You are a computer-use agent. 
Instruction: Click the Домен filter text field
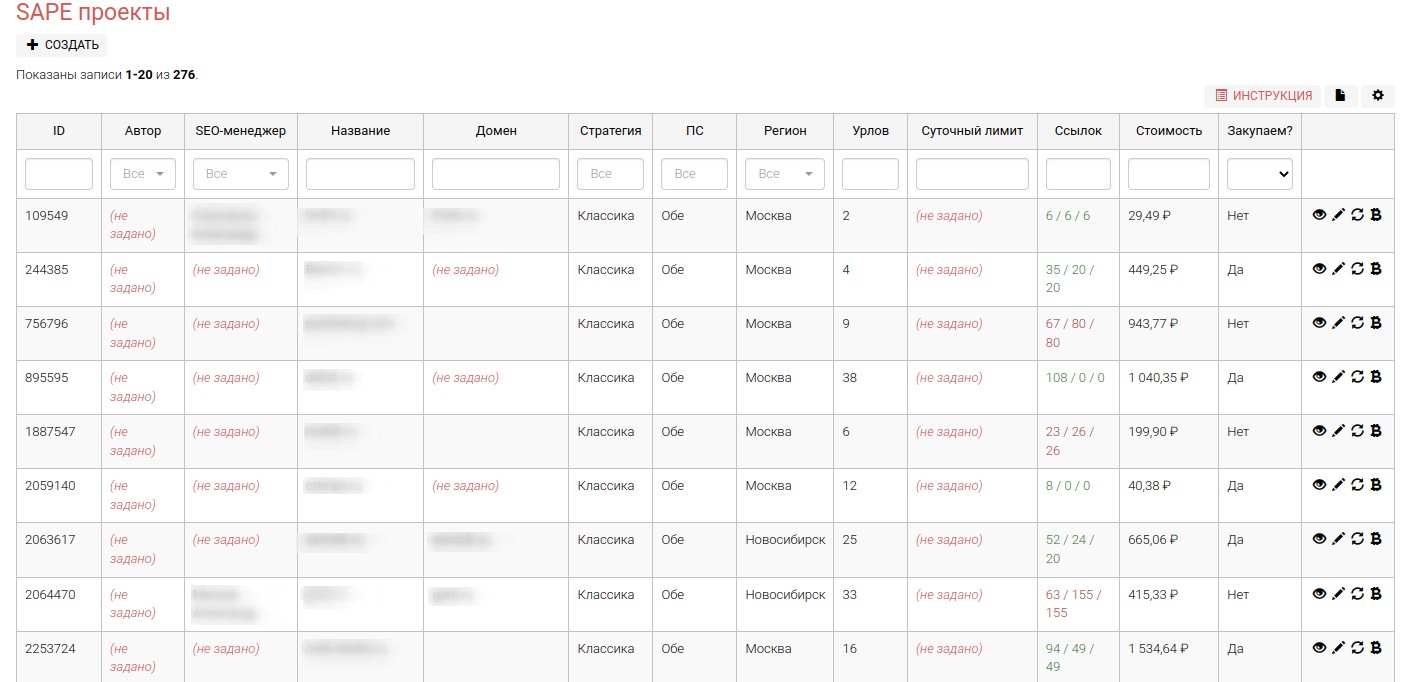[495, 174]
